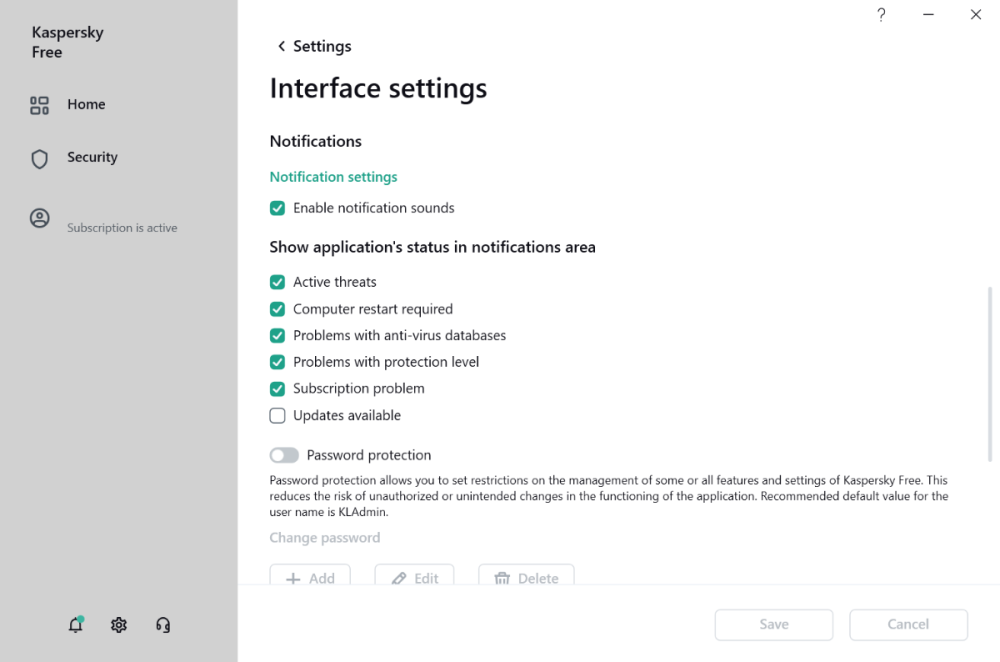Open settings via the gear icon
1000x662 pixels.
(119, 625)
